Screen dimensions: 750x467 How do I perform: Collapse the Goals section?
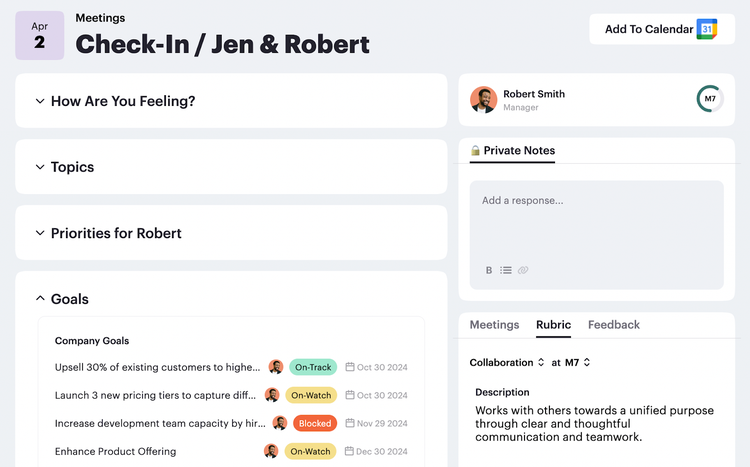pyautogui.click(x=40, y=299)
